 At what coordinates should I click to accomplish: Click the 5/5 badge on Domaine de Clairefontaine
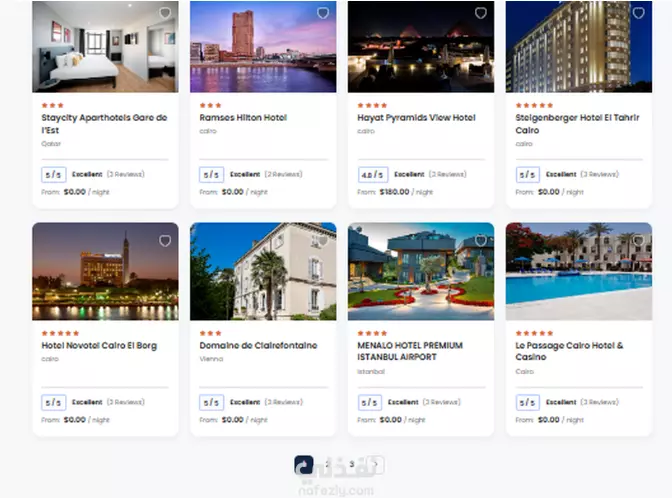(211, 402)
